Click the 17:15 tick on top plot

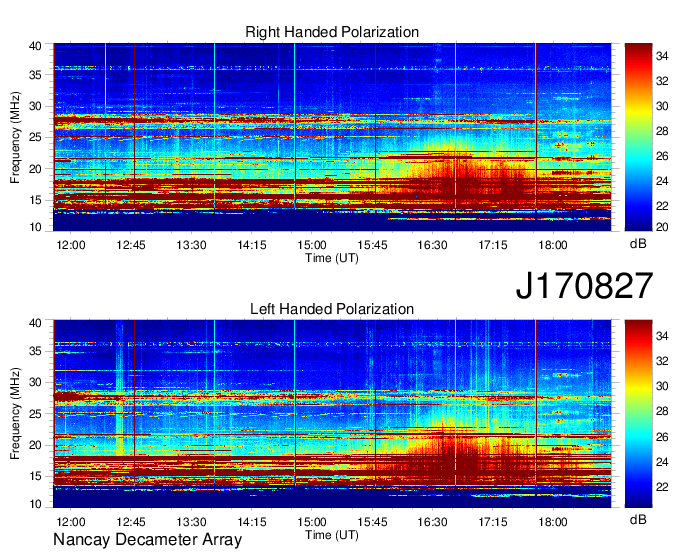(493, 245)
